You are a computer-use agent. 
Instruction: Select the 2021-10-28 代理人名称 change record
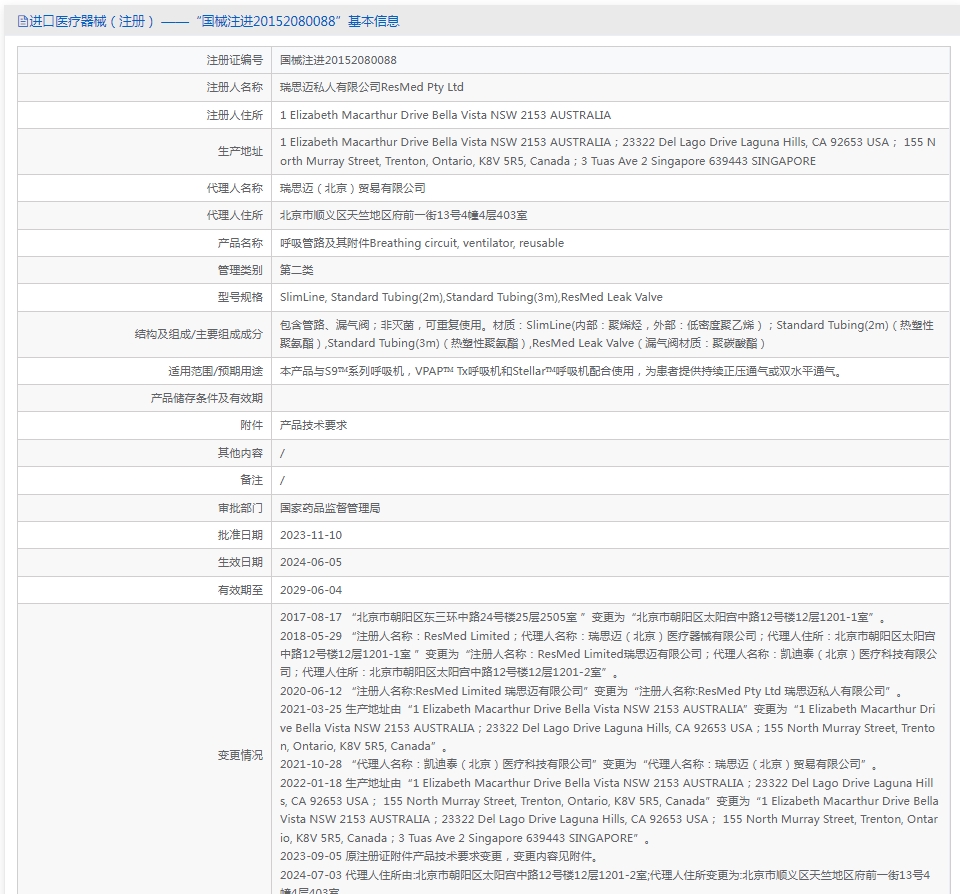[579, 764]
